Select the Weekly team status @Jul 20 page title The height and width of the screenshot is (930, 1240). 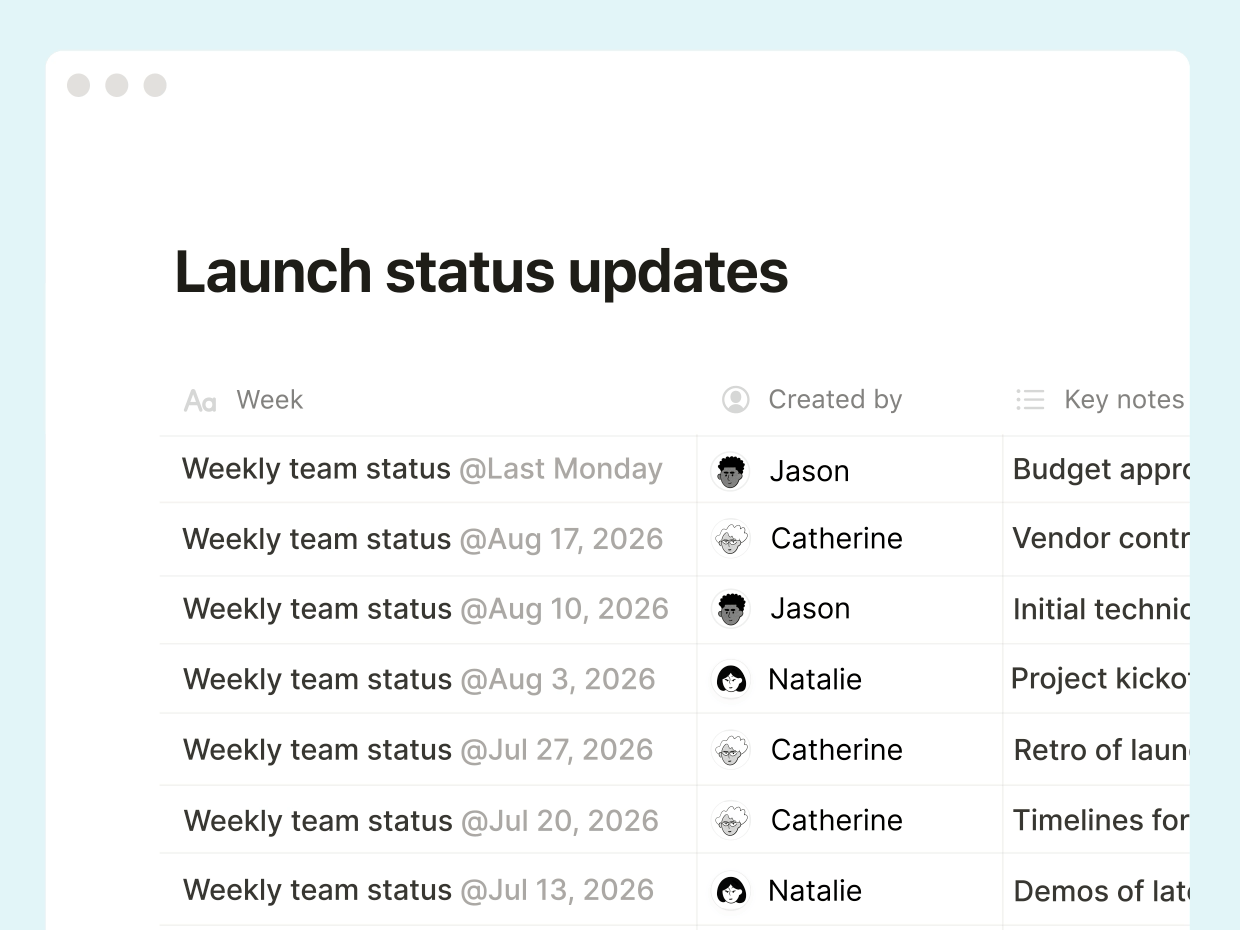pyautogui.click(x=316, y=820)
